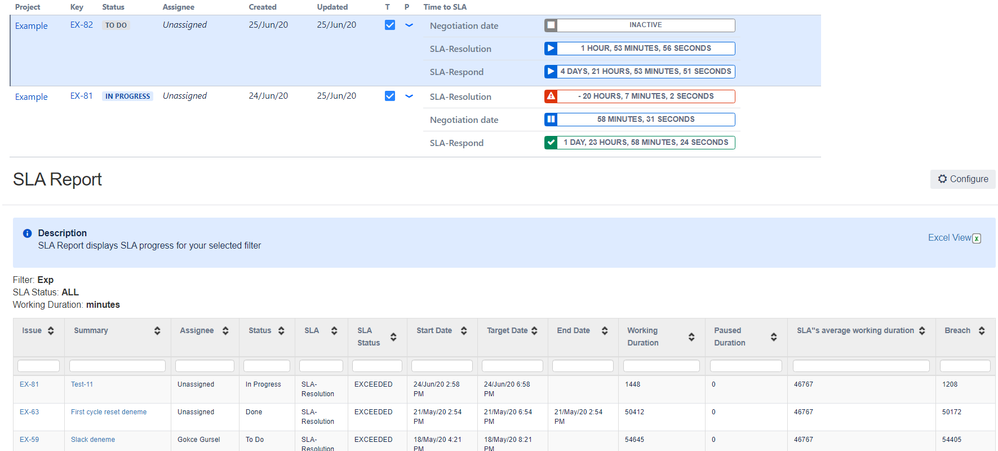This screenshot has width=998, height=451.
Task: Focus the Issue column filter field
Action: tap(38, 366)
